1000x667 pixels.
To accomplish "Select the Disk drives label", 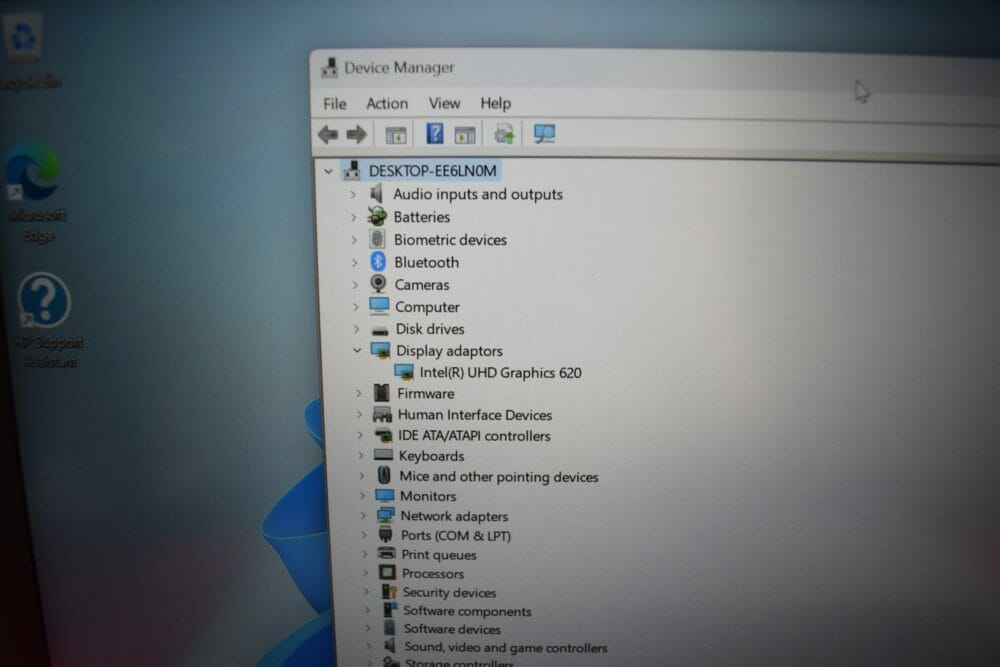I will click(430, 329).
